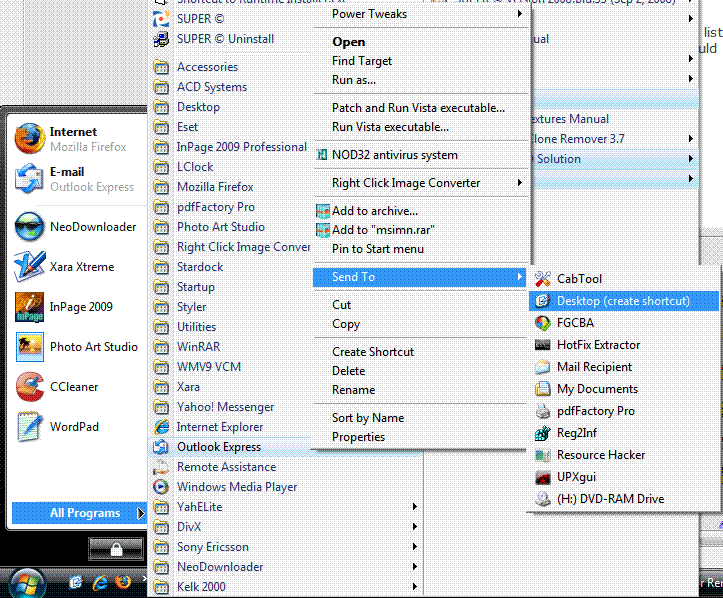Viewport: 723px width, 598px height.
Task: Open Xara Xtreme pinned icon
Action: tap(30, 267)
